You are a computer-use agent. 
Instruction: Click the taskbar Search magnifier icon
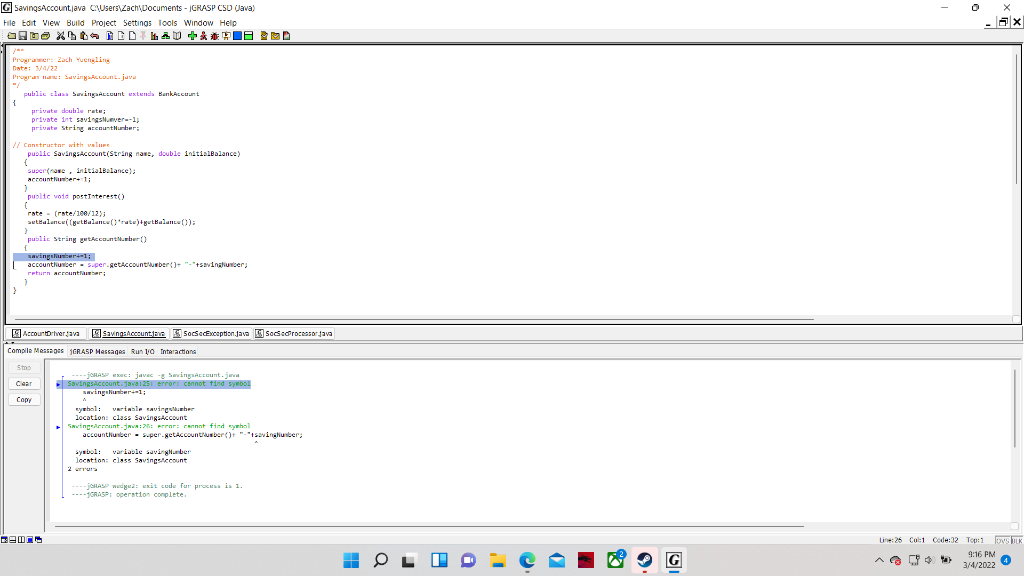[381, 560]
